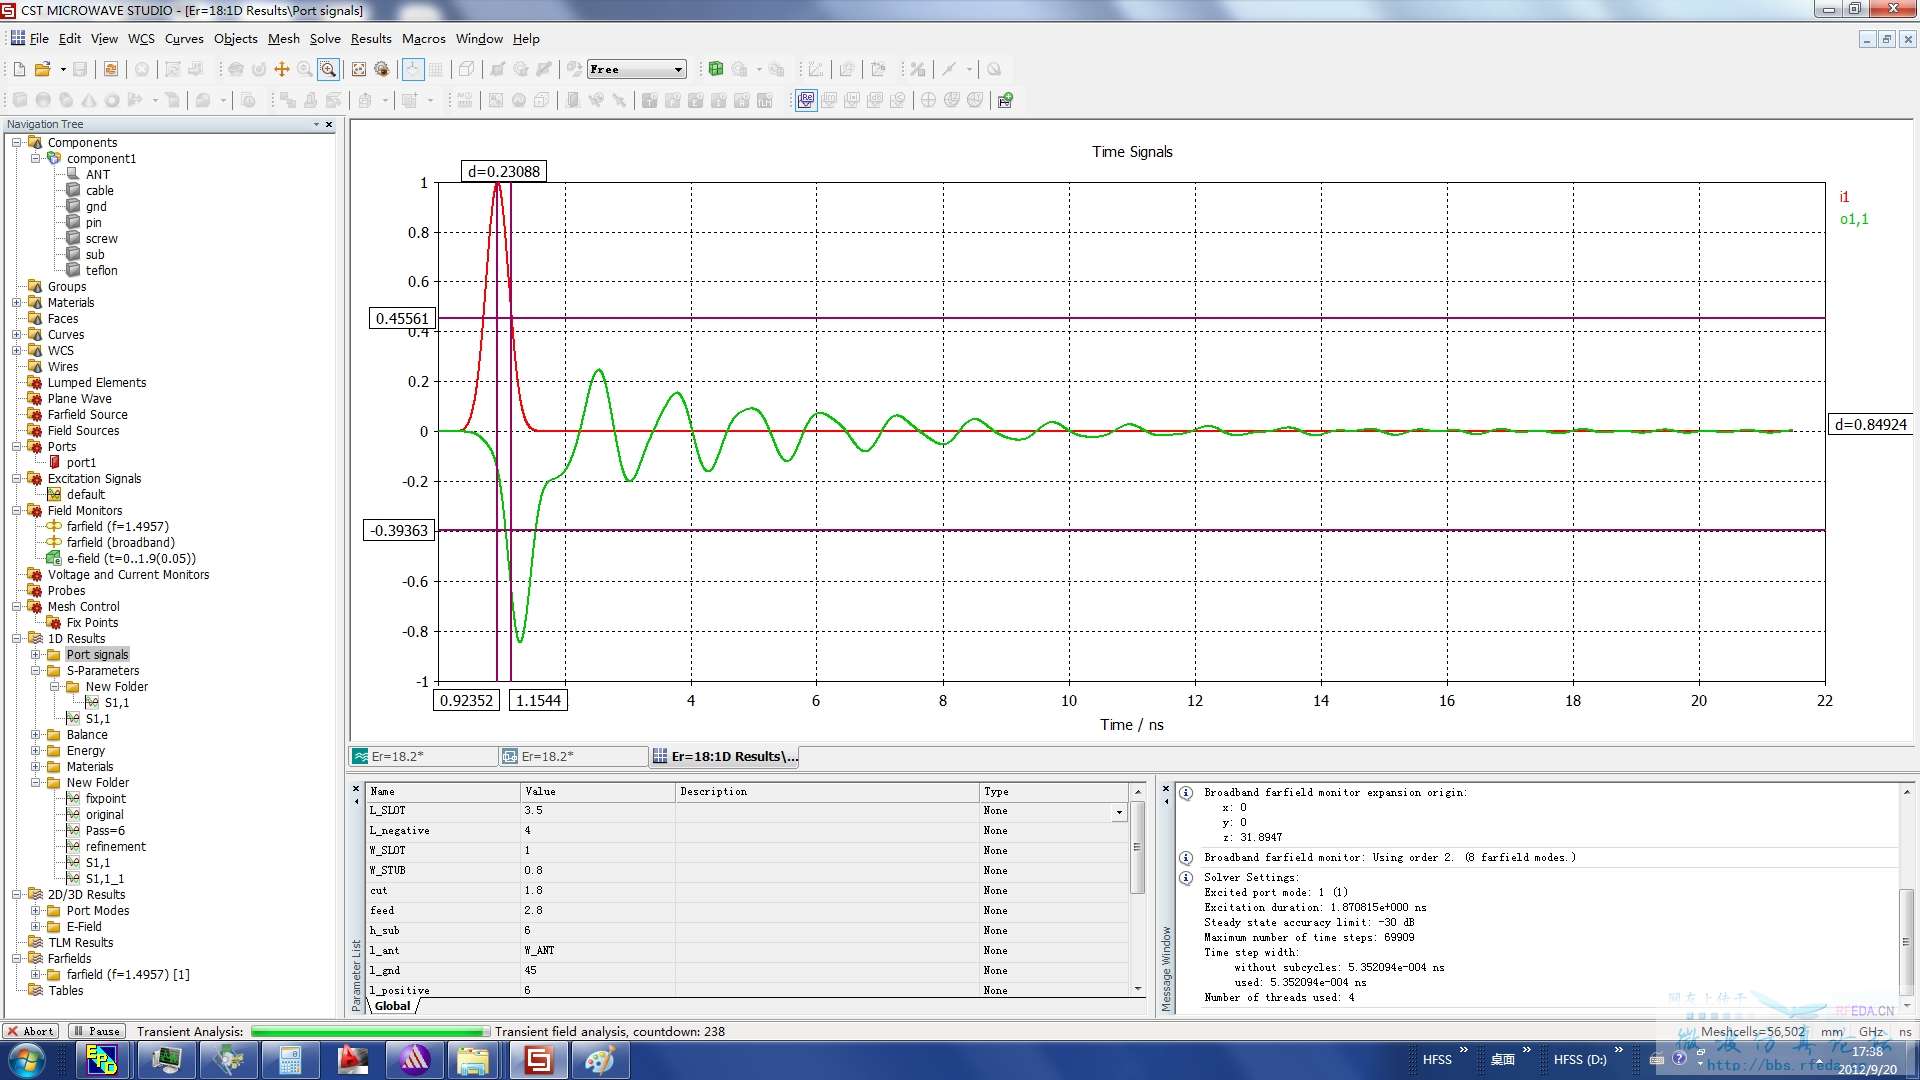
Task: Click the Message Window vertical scrollbar
Action: [1906, 900]
